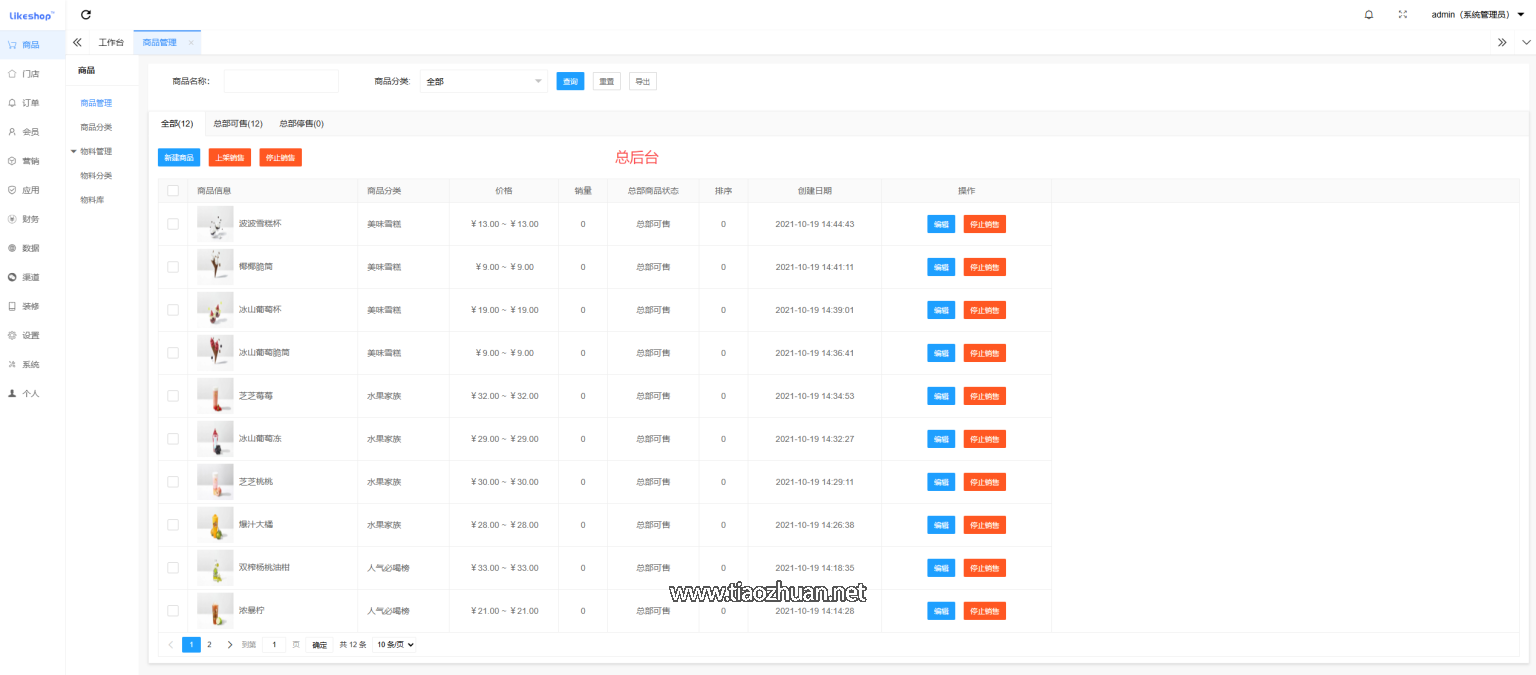Click the 新建商品 button
This screenshot has height=675, width=1536.
click(179, 157)
